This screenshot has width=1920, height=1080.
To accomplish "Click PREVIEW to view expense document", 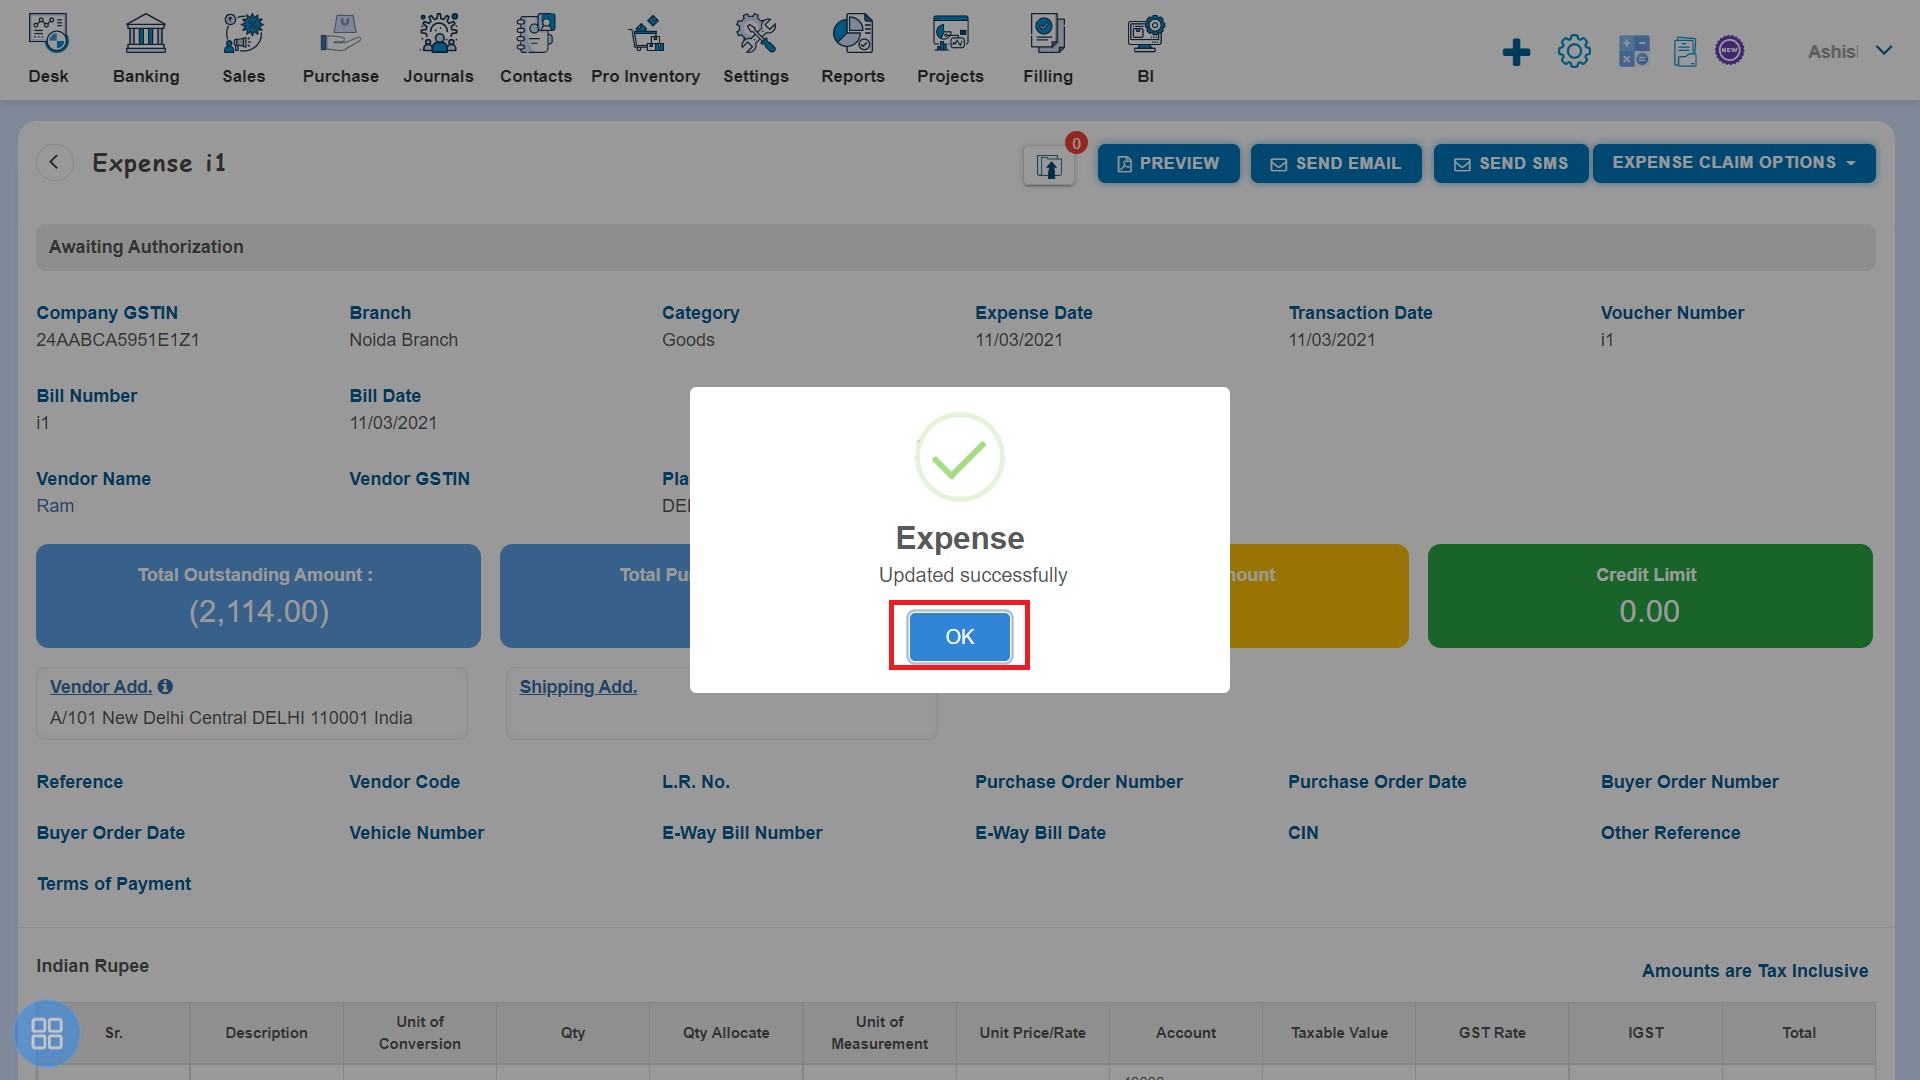I will click(1166, 162).
